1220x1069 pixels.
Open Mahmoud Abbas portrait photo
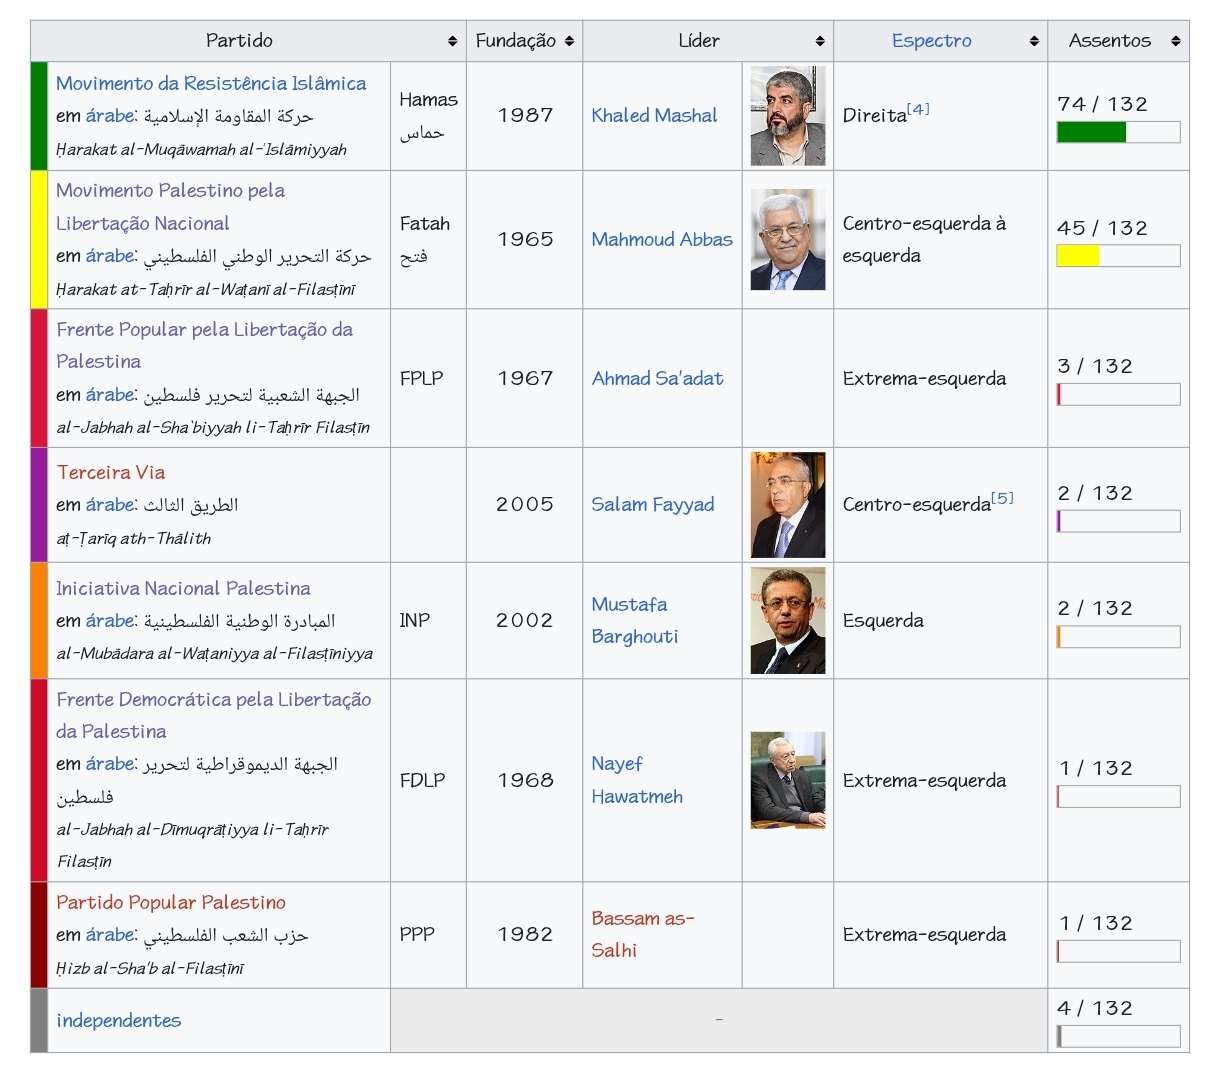tap(788, 239)
